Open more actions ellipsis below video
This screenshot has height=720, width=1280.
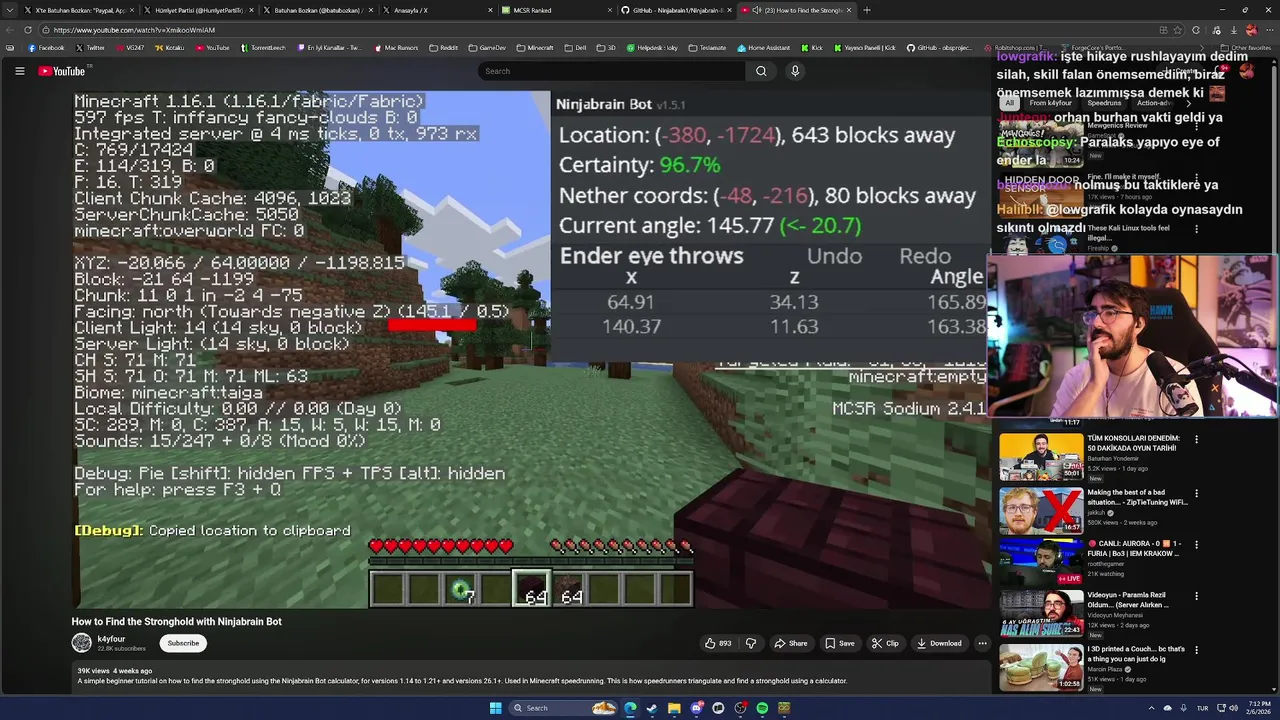(x=982, y=643)
